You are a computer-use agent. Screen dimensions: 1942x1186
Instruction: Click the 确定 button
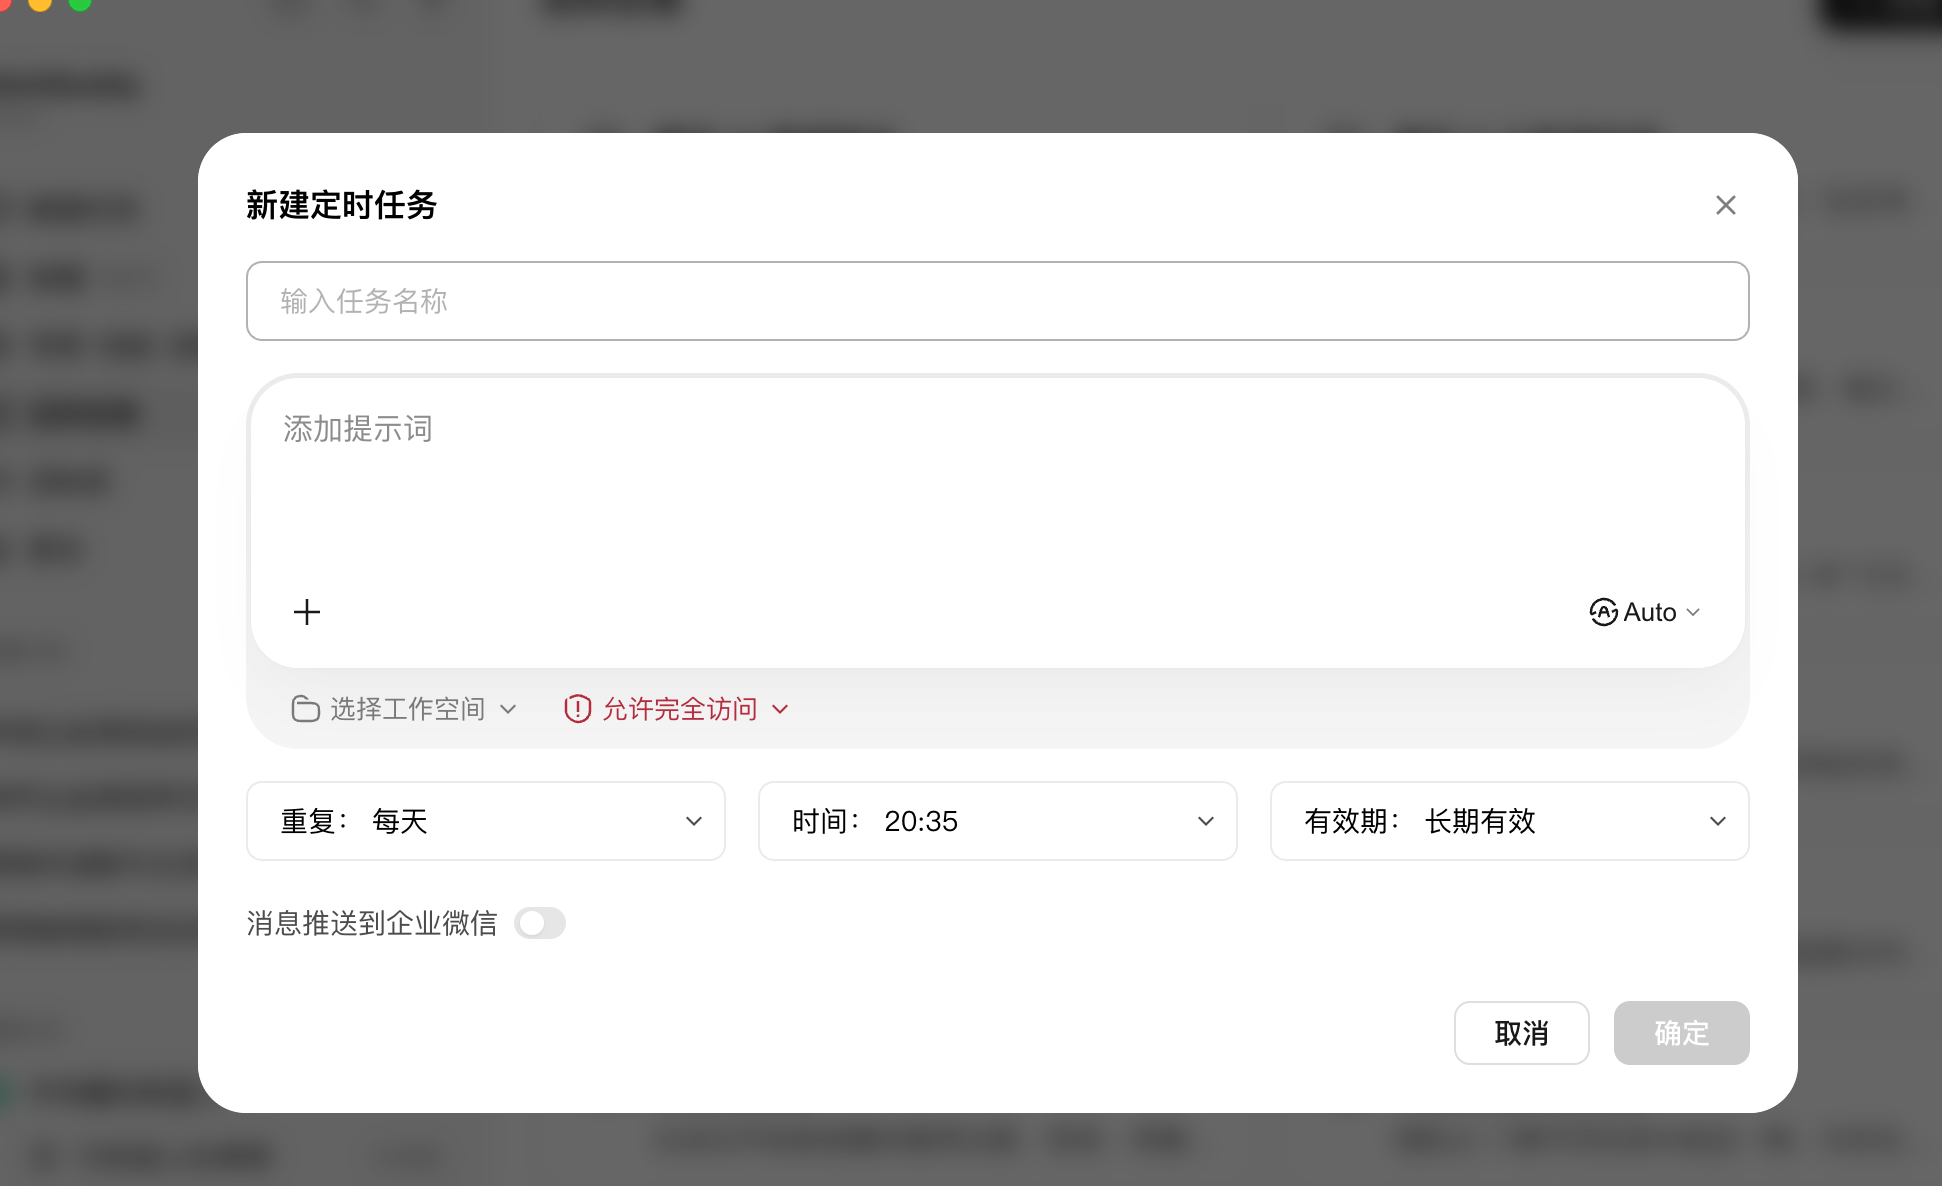(1682, 1033)
